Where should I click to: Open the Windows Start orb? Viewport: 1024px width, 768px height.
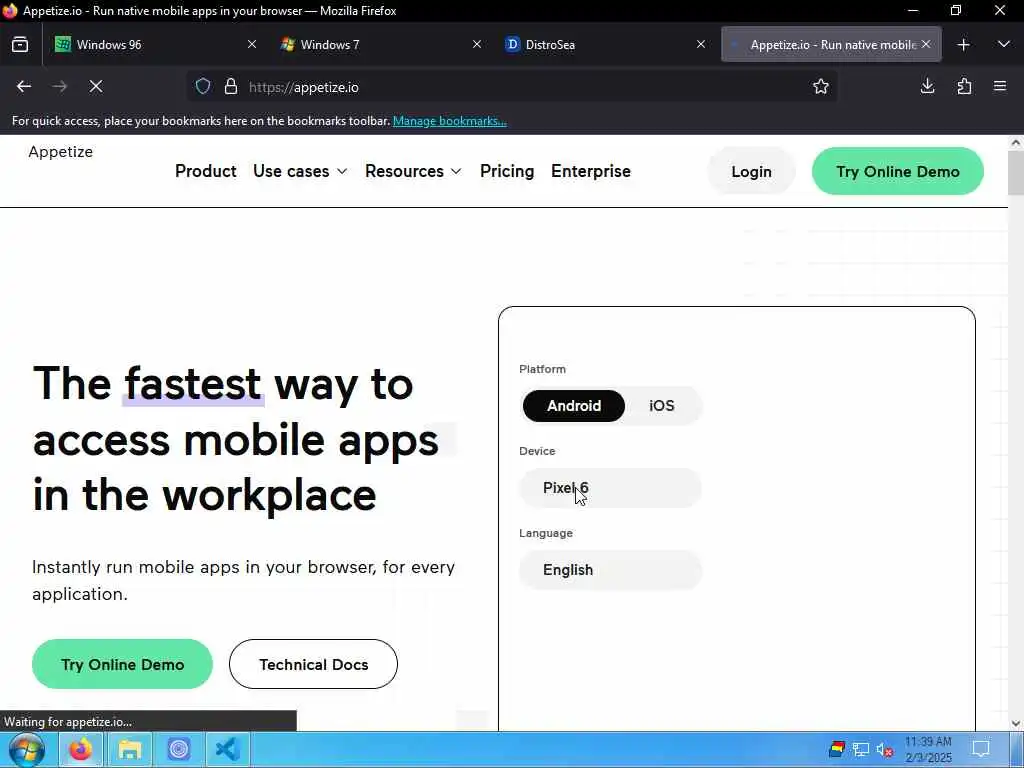(x=27, y=750)
